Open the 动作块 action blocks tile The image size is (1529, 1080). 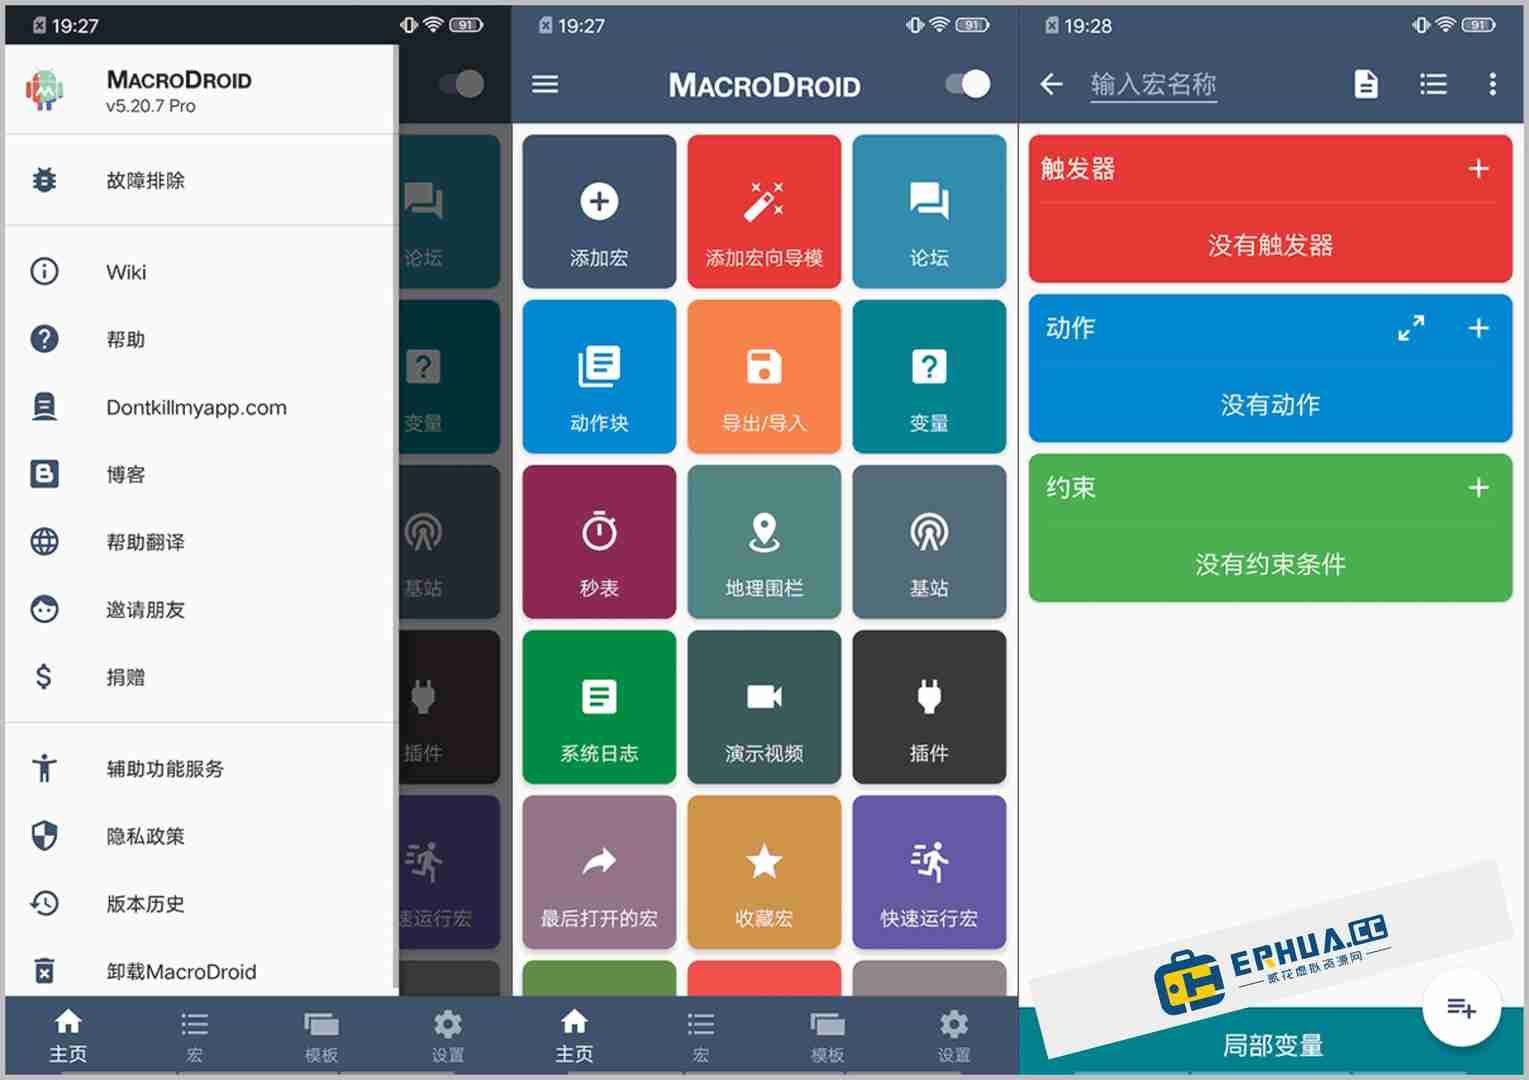[599, 377]
